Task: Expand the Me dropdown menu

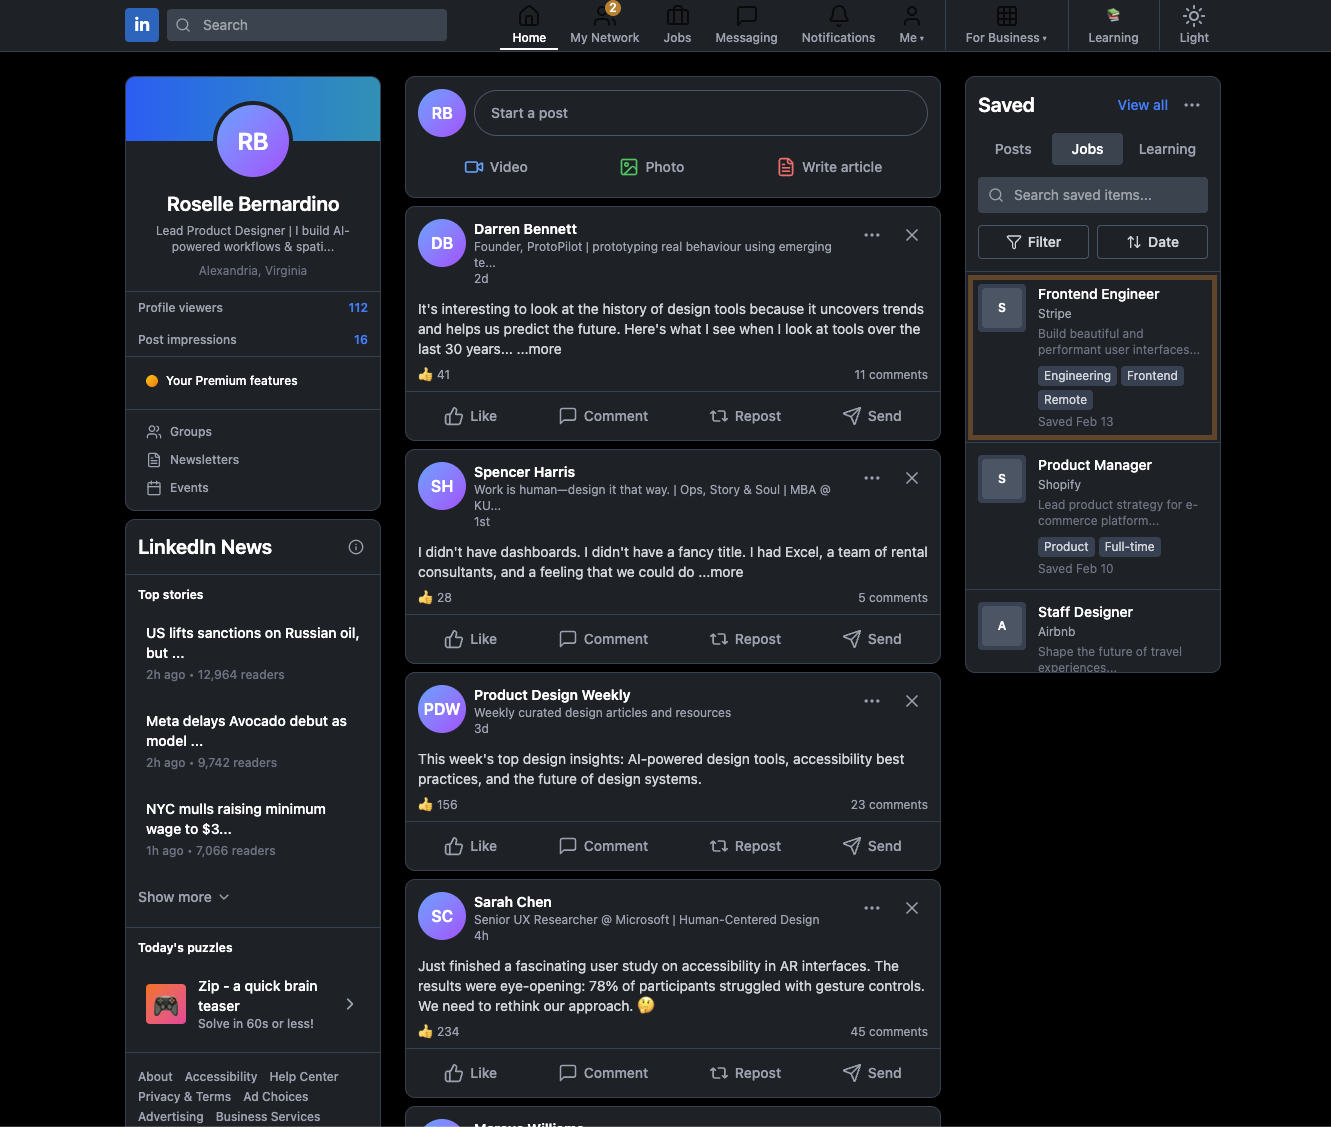Action: pyautogui.click(x=911, y=25)
